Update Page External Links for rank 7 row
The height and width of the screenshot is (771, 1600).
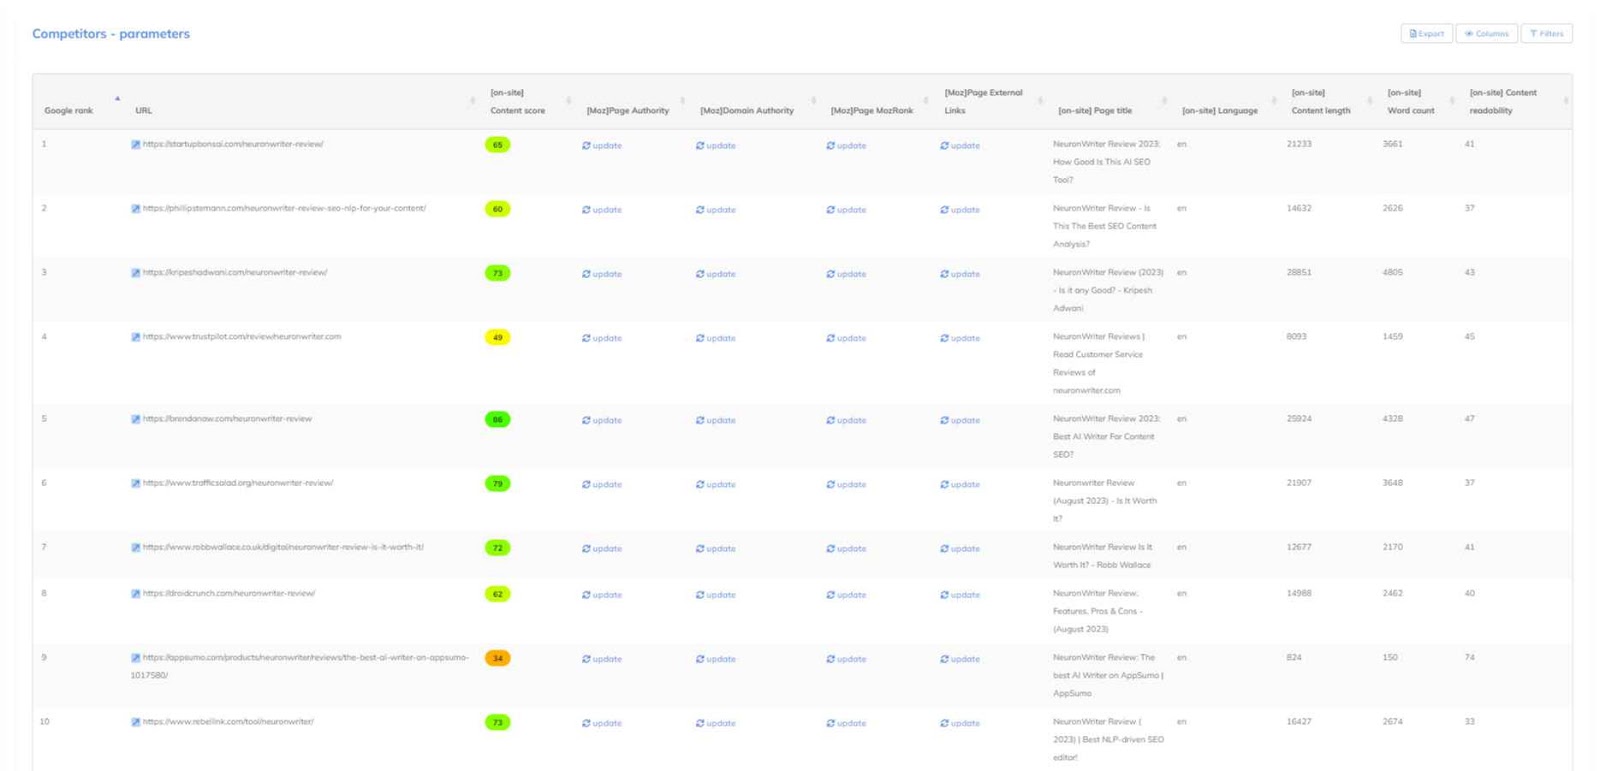(x=960, y=549)
